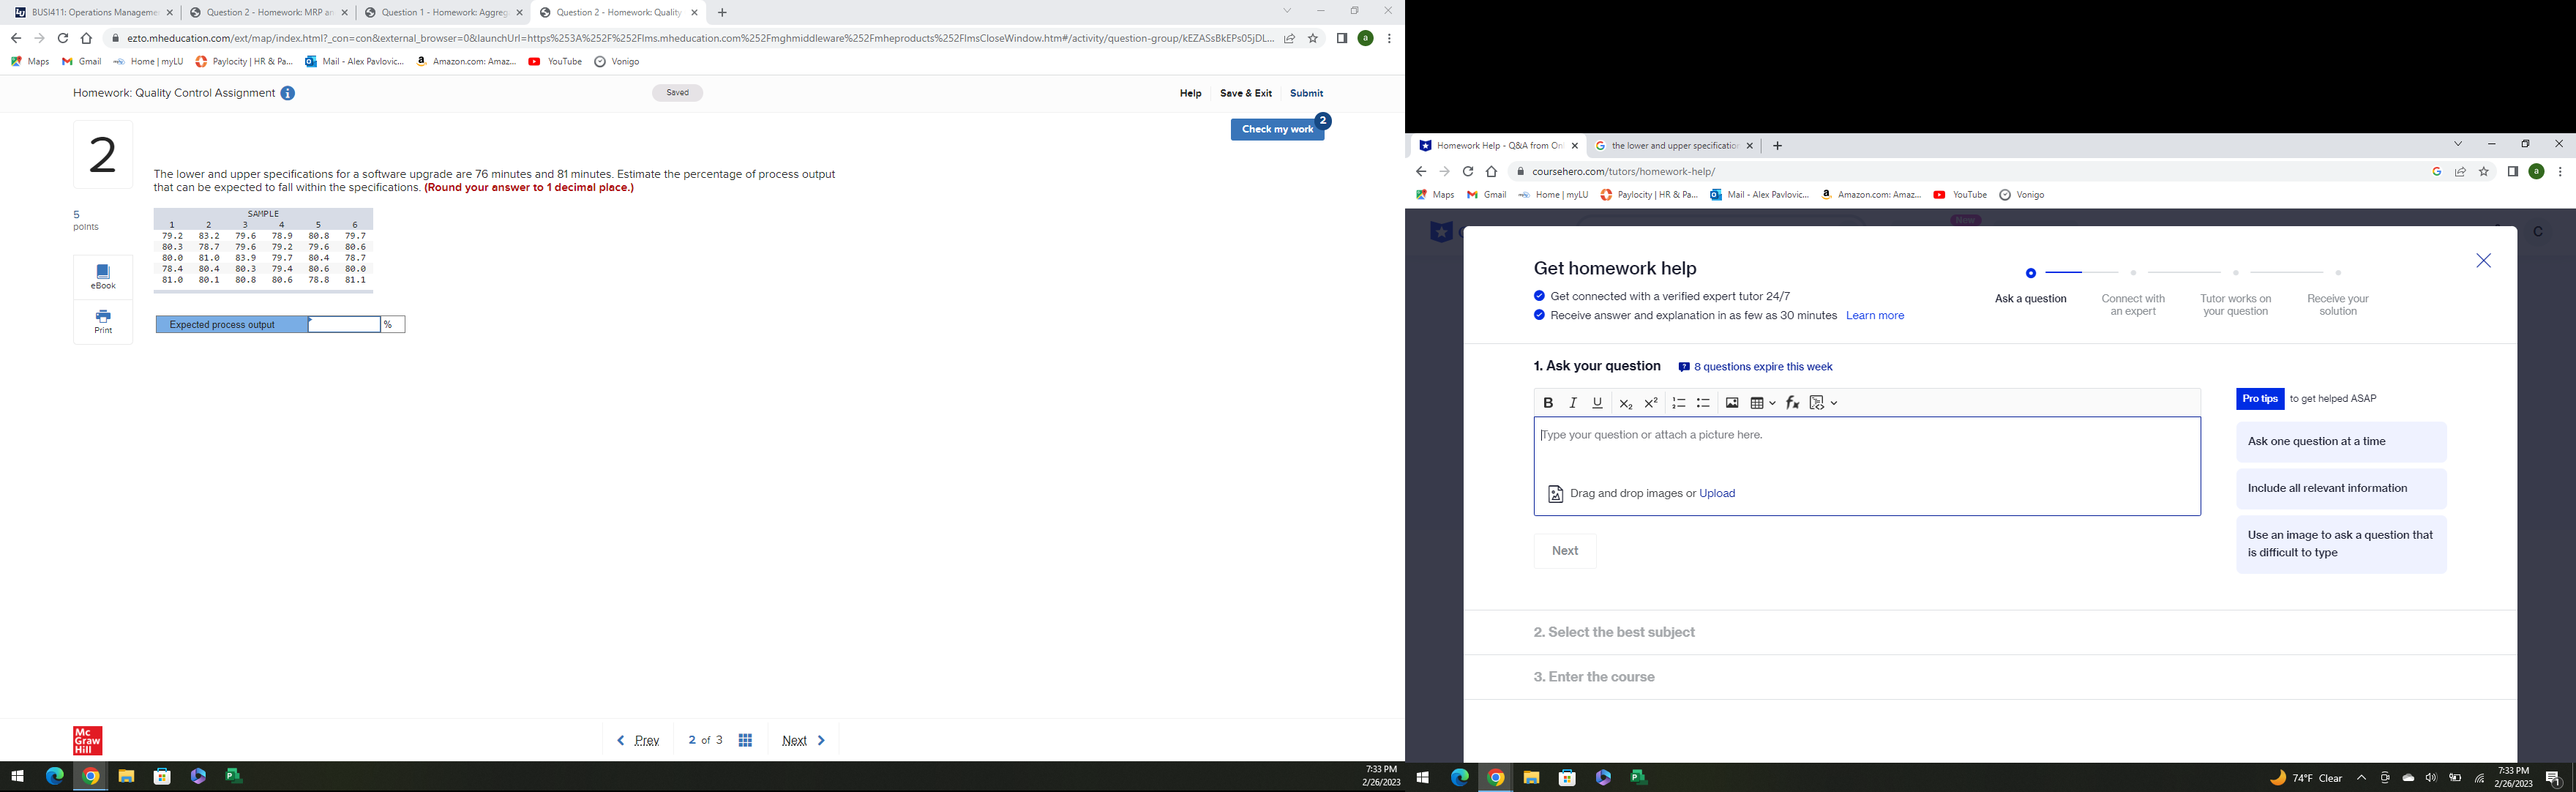Open the page navigator grid between Prev and Next
The width and height of the screenshot is (2576, 792).
745,740
